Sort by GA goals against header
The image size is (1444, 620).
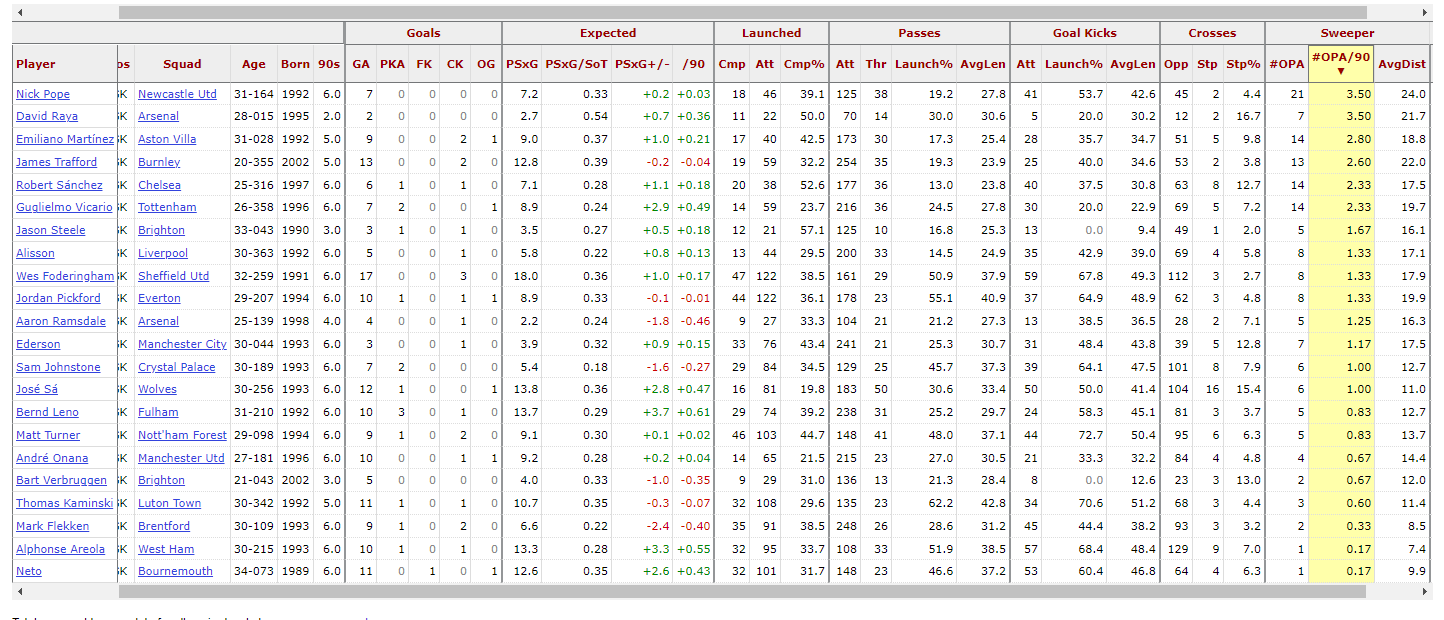(361, 65)
